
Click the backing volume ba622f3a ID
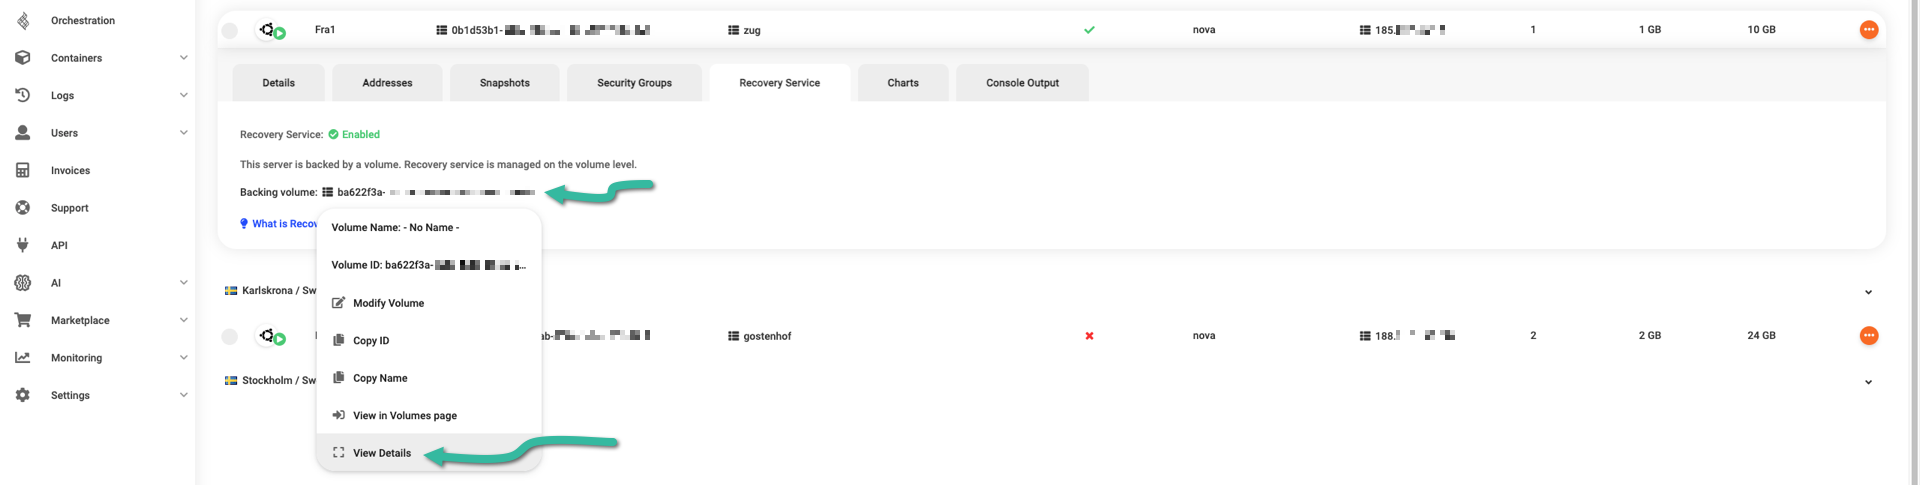436,192
